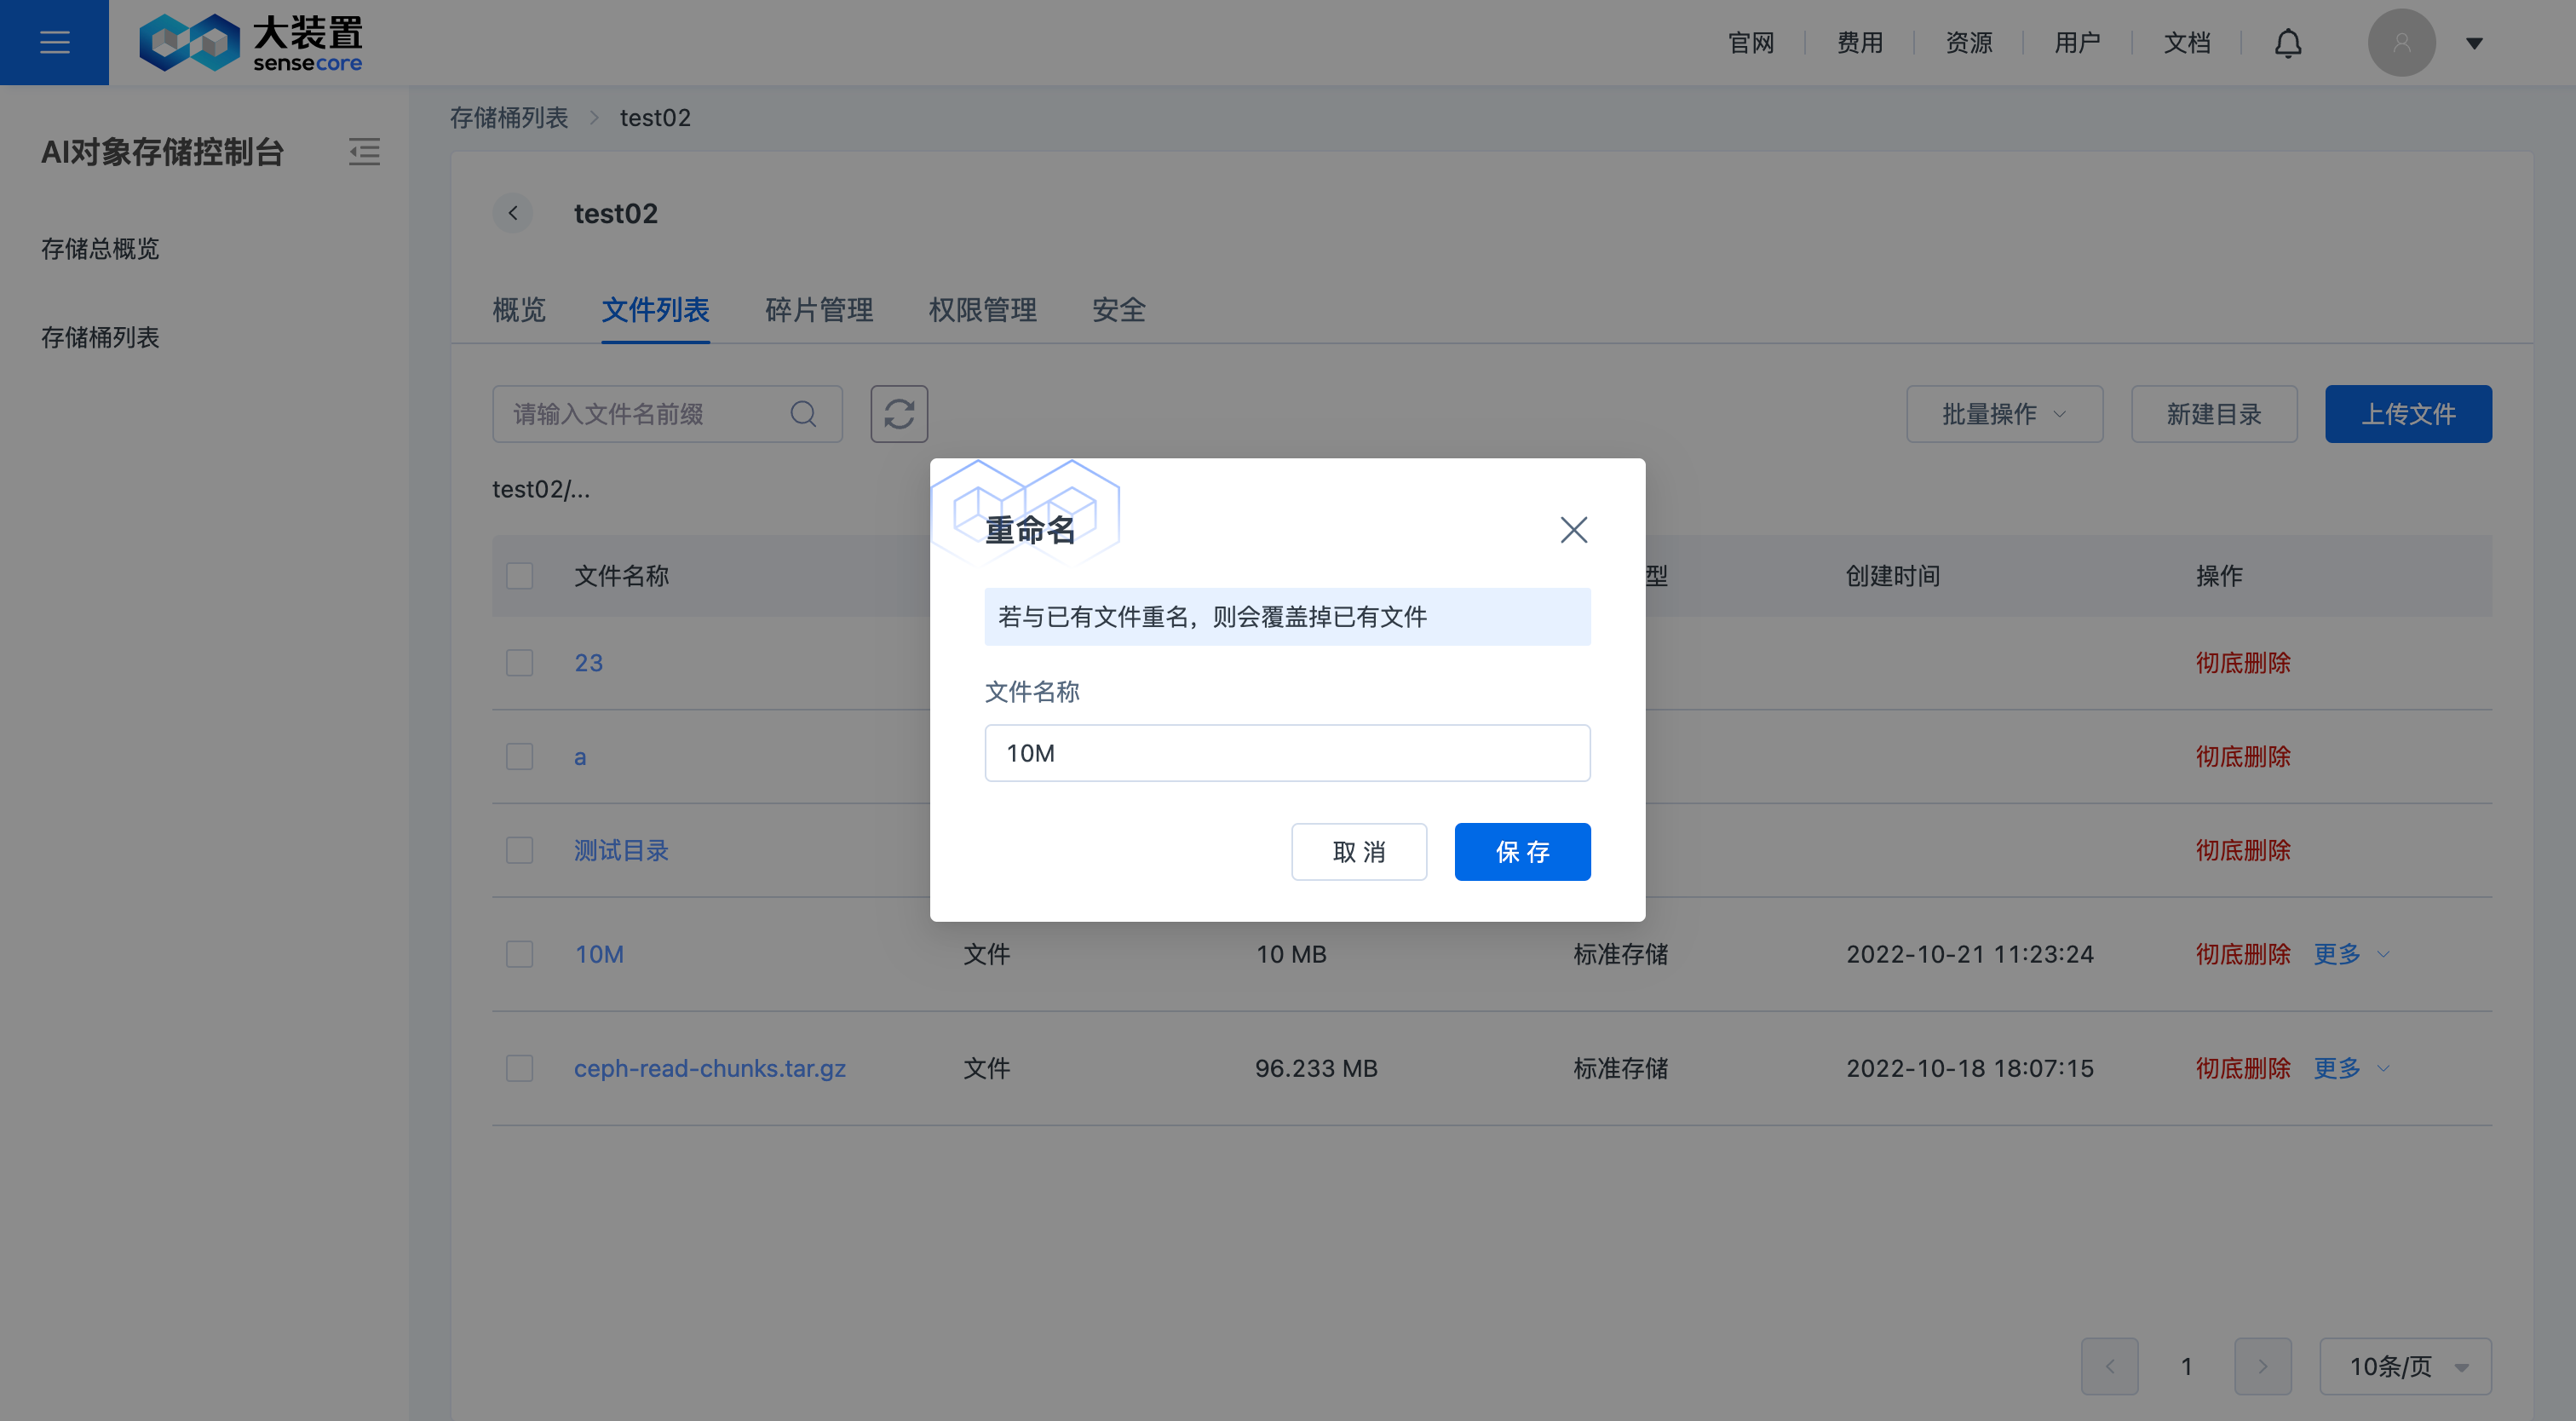This screenshot has width=2576, height=1421.
Task: Go back using the arrow beside test02
Action: click(513, 213)
